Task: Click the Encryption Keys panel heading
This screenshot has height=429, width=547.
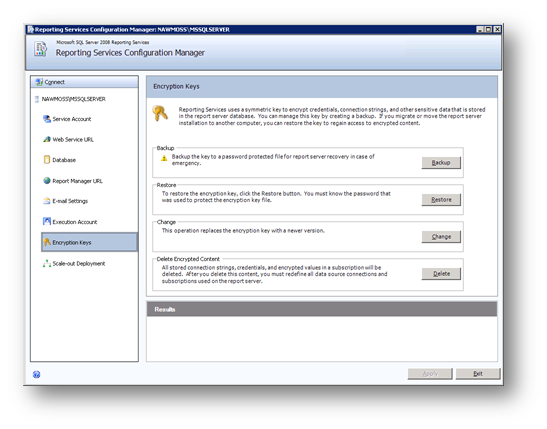Action: pos(177,86)
